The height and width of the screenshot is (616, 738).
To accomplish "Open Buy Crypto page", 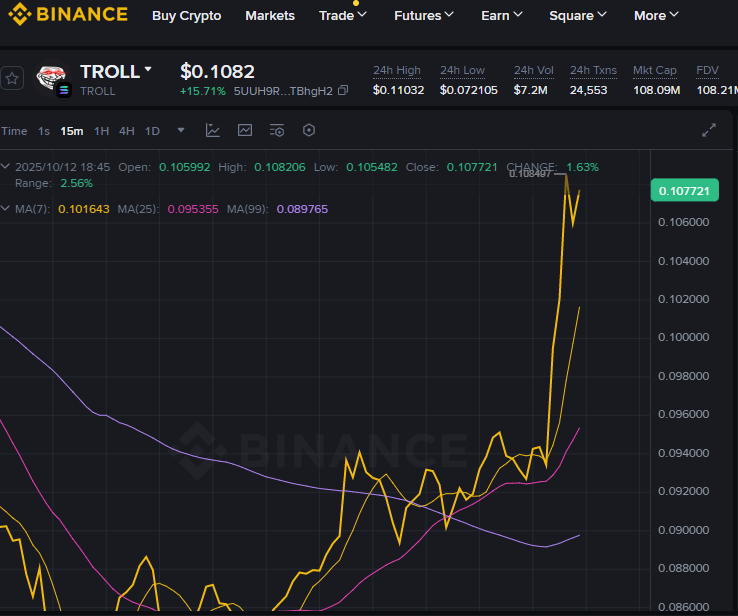I will [x=186, y=16].
